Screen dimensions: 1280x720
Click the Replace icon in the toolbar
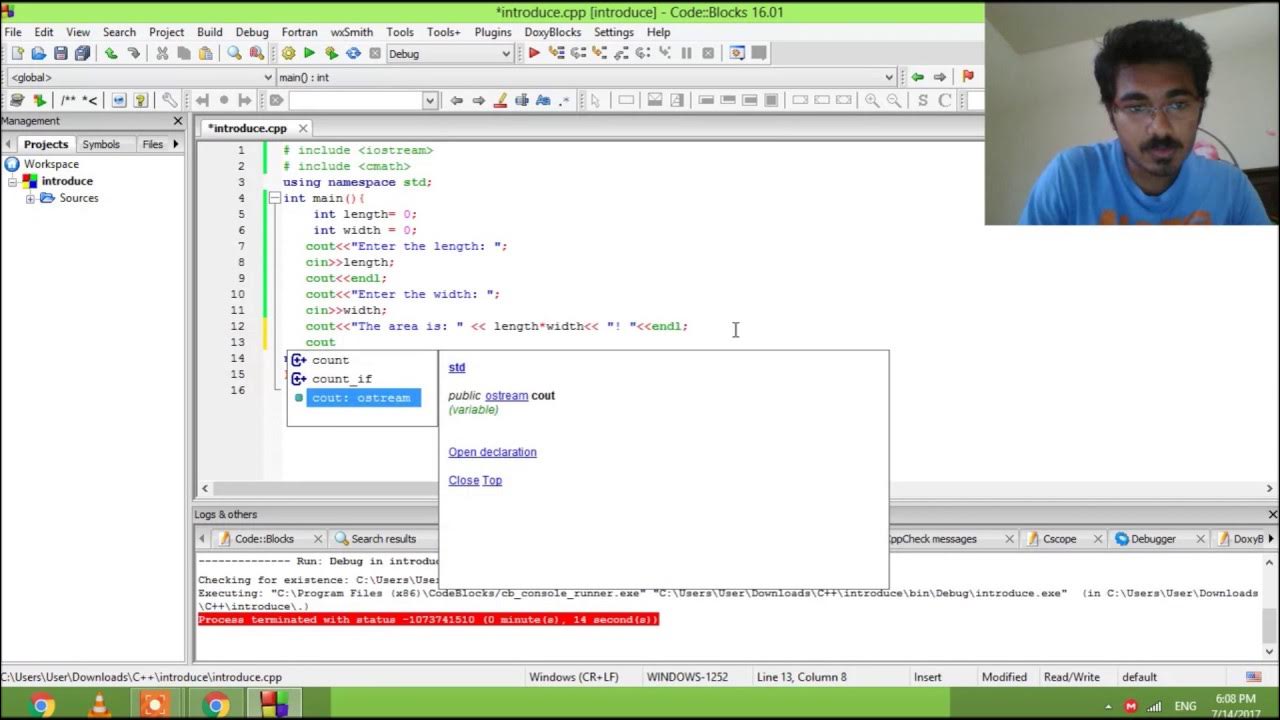(256, 54)
